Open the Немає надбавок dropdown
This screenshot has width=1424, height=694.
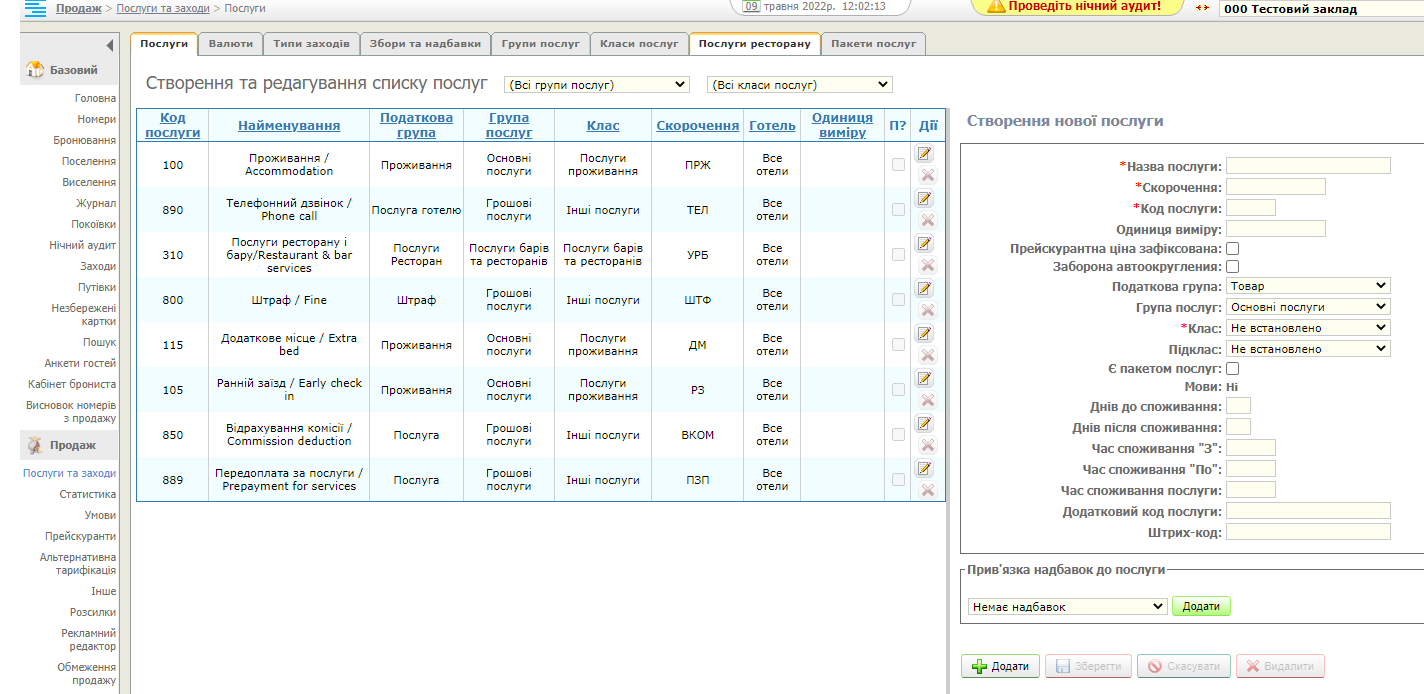(1067, 607)
